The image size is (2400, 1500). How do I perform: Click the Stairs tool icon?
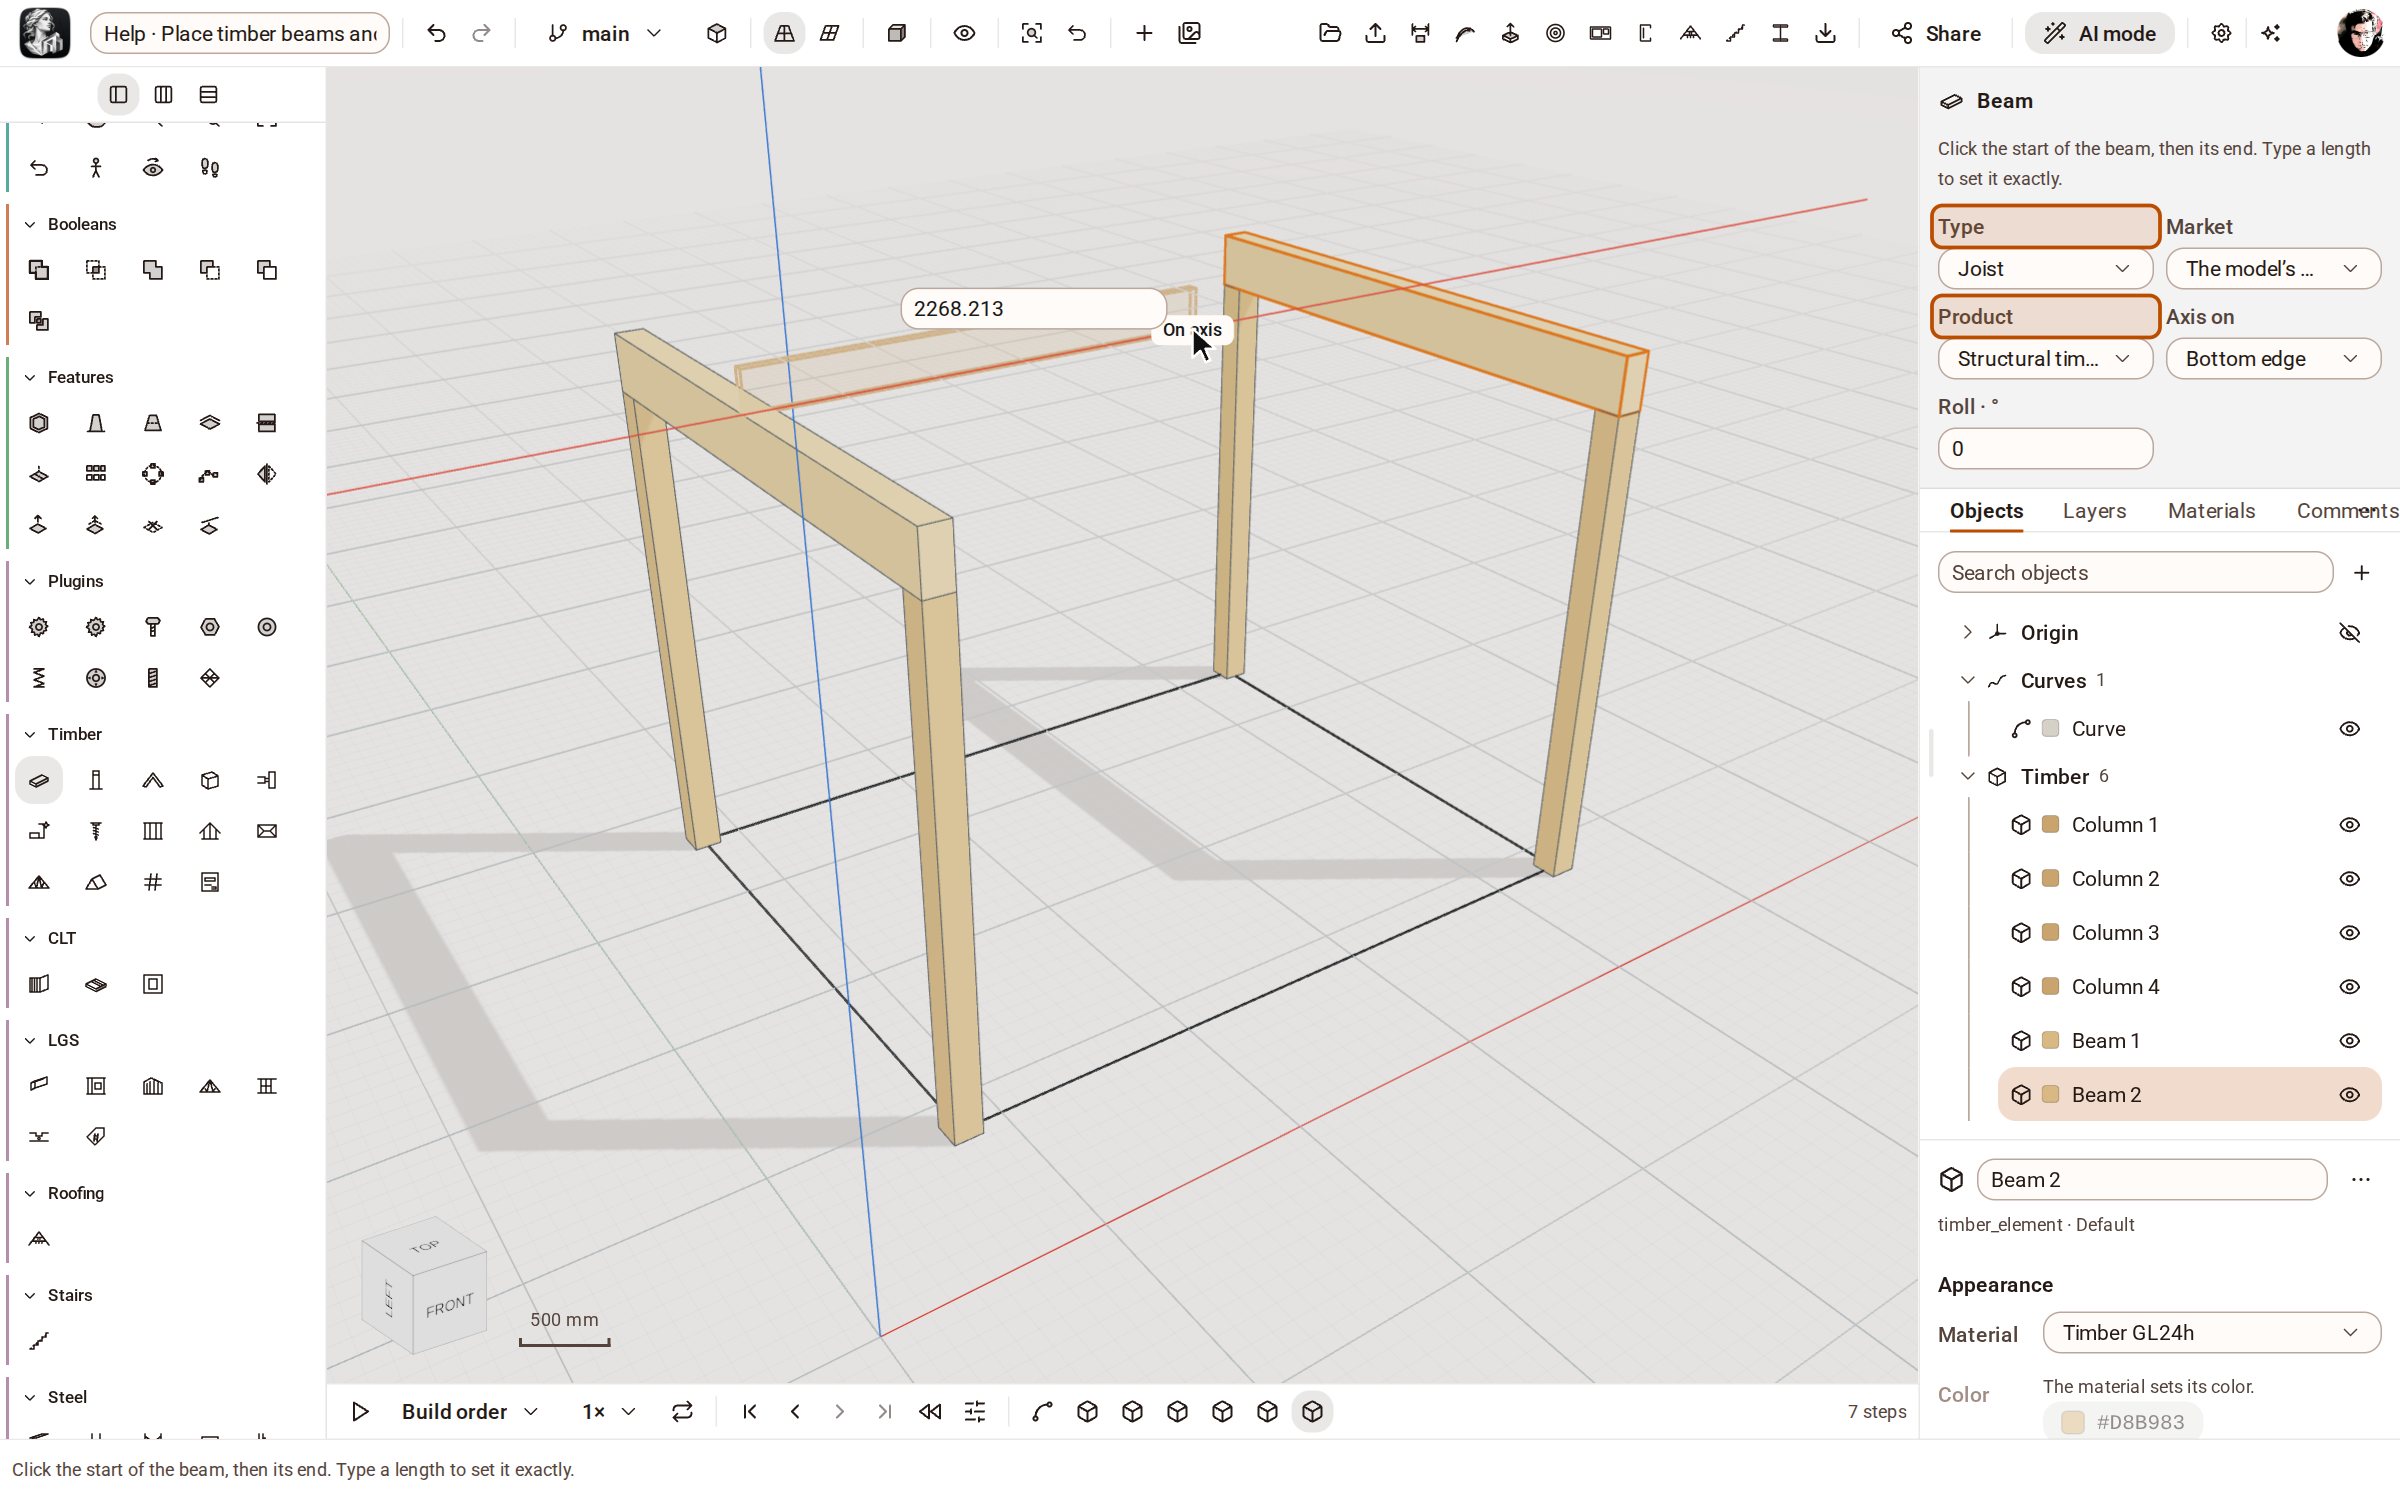39,1341
